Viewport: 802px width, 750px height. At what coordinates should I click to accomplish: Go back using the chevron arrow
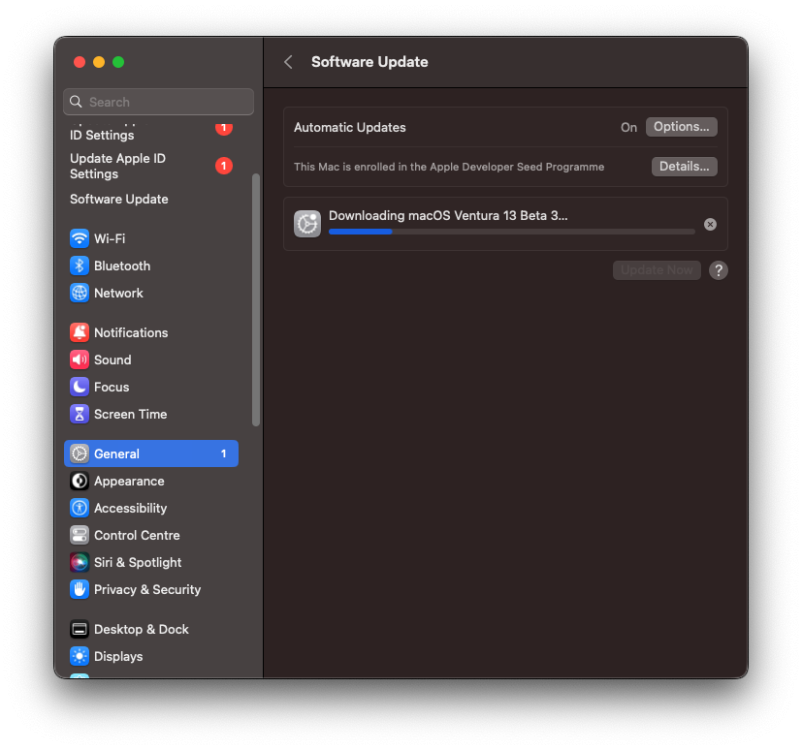pyautogui.click(x=288, y=62)
